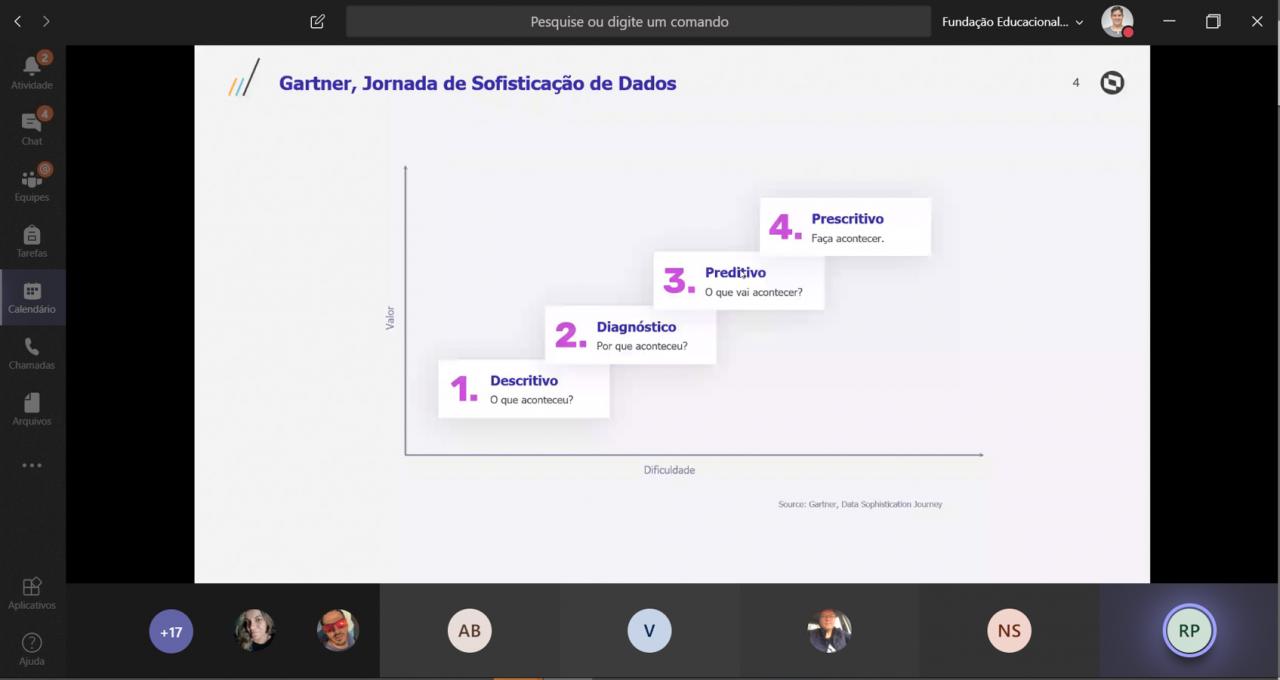Viewport: 1280px width, 680px height.
Task: Expand the Fundação Educacional organization dropdown
Action: (1012, 21)
